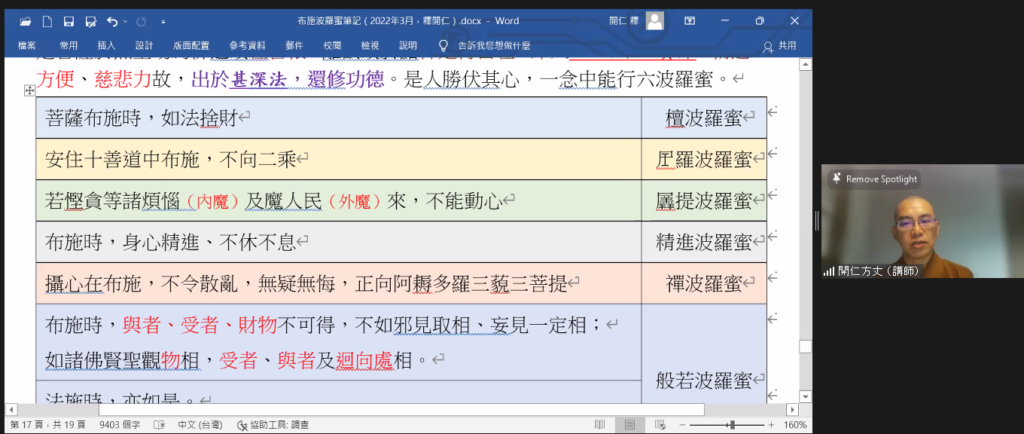Save the document with the floppy icon
This screenshot has height=434, width=1024.
[68, 20]
